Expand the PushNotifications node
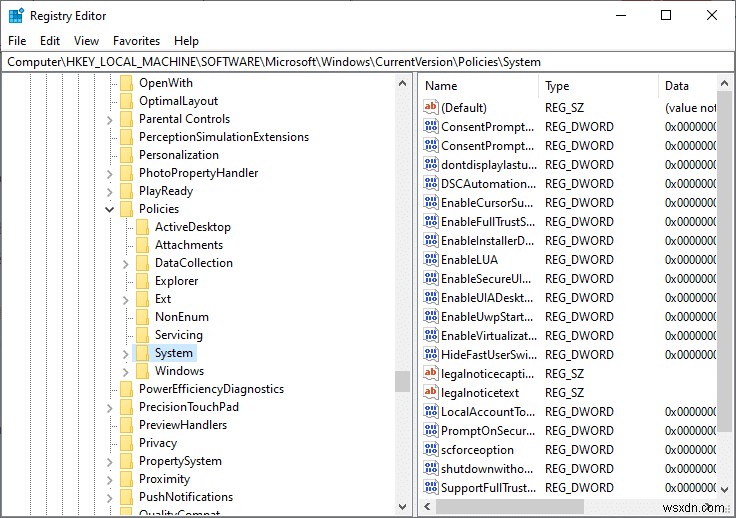 pos(109,498)
